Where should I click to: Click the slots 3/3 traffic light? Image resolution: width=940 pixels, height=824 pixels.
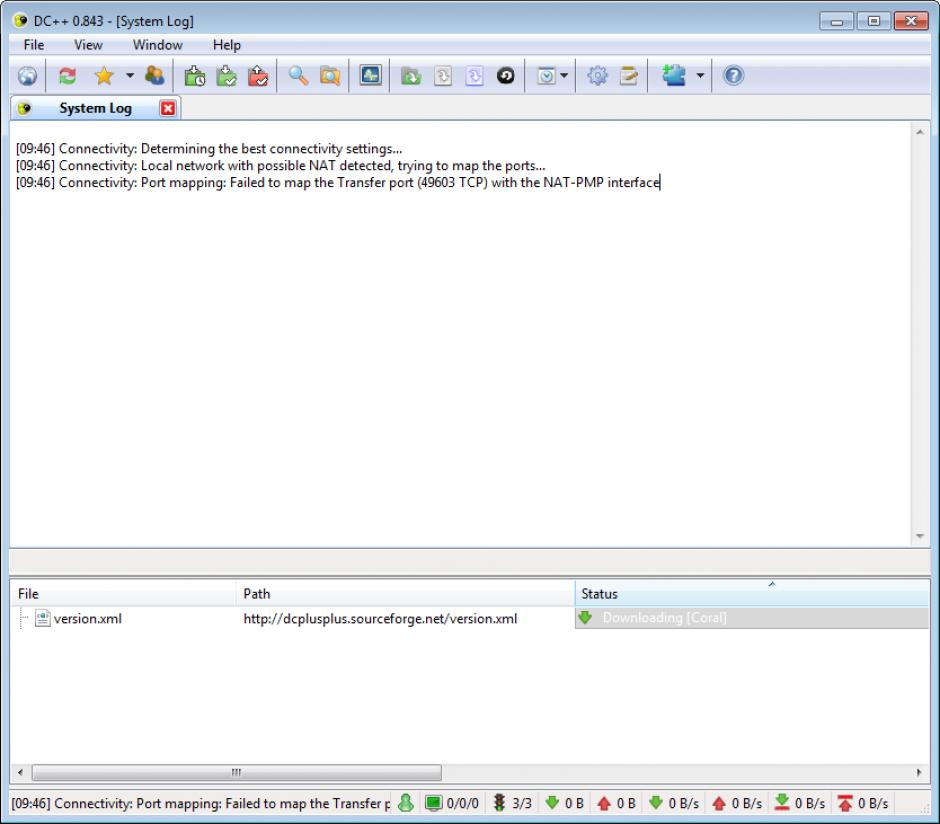pyautogui.click(x=514, y=803)
